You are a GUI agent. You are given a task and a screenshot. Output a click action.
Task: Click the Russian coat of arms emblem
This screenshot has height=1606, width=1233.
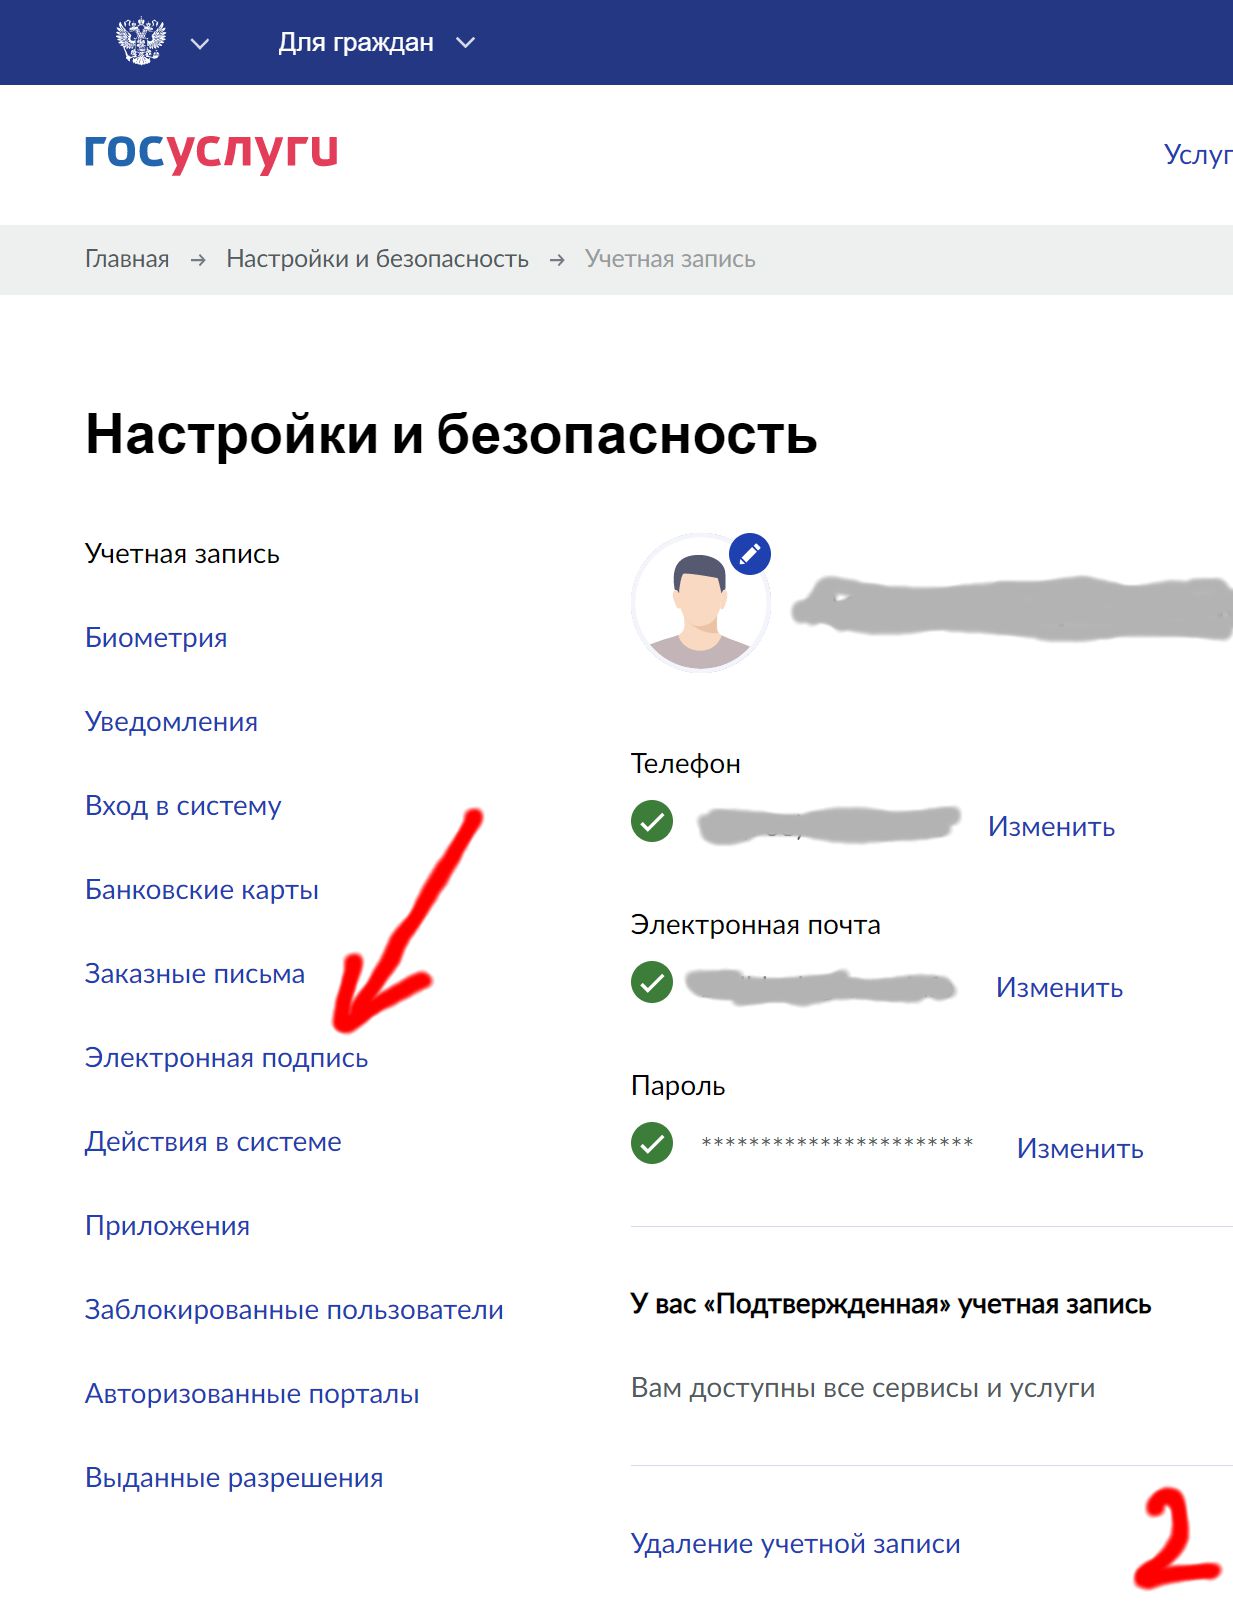pos(141,42)
